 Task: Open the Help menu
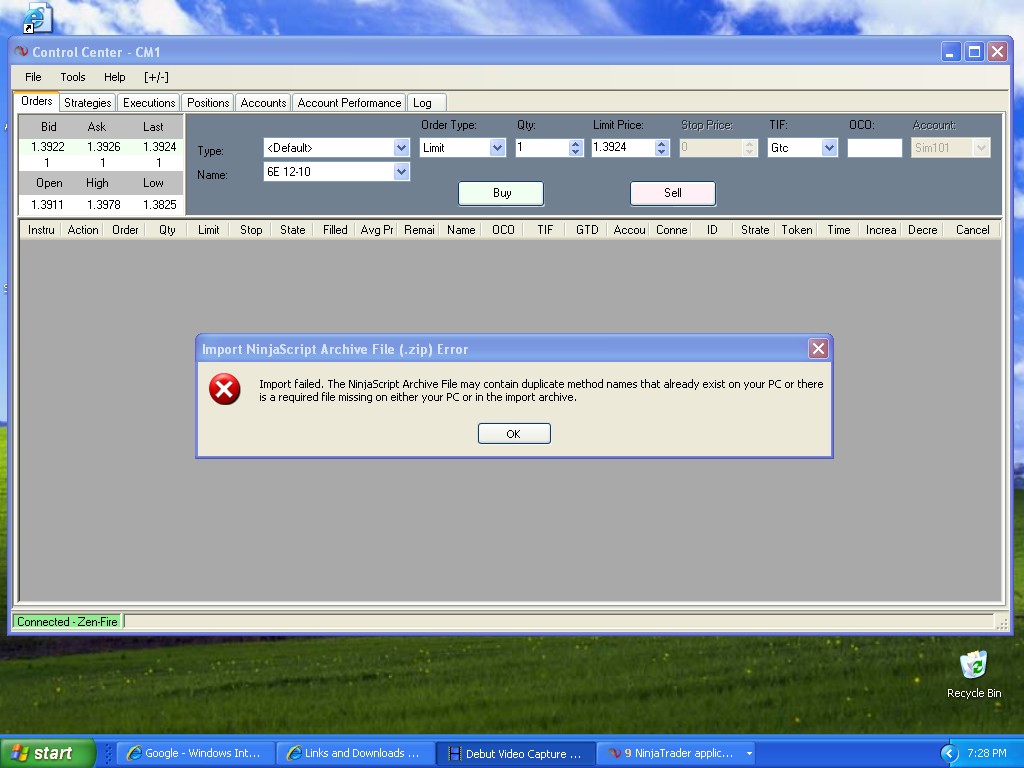(115, 77)
